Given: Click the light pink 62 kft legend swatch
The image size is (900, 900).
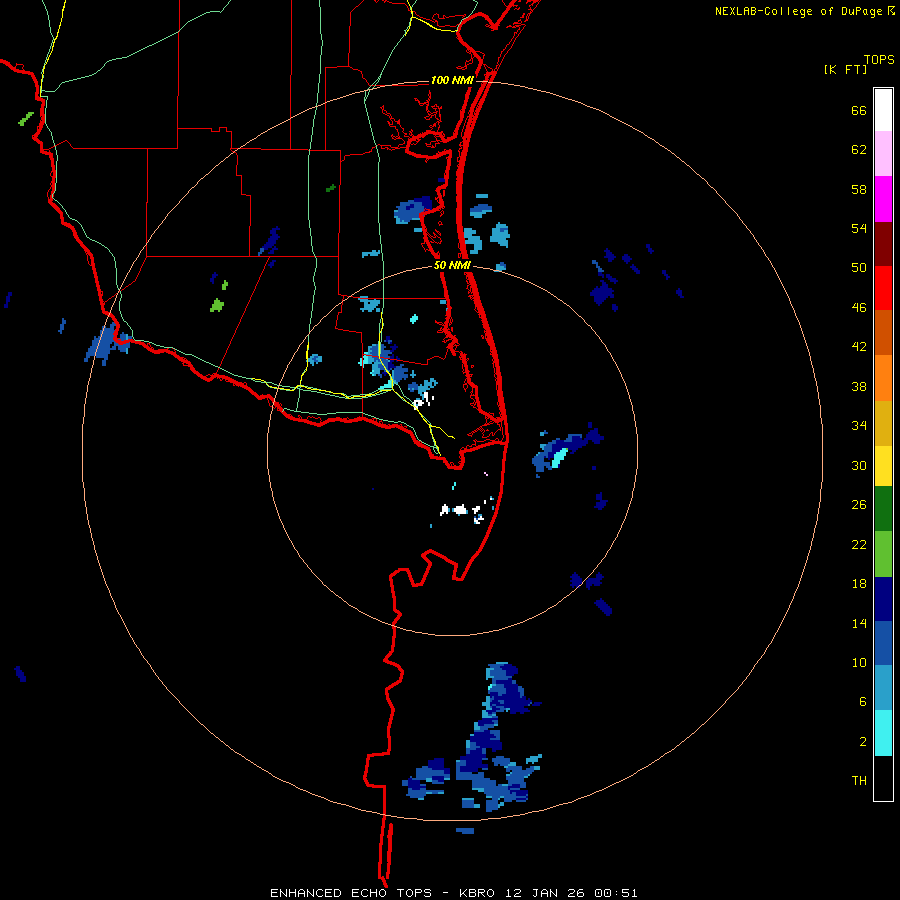Looking at the screenshot, I should (883, 154).
